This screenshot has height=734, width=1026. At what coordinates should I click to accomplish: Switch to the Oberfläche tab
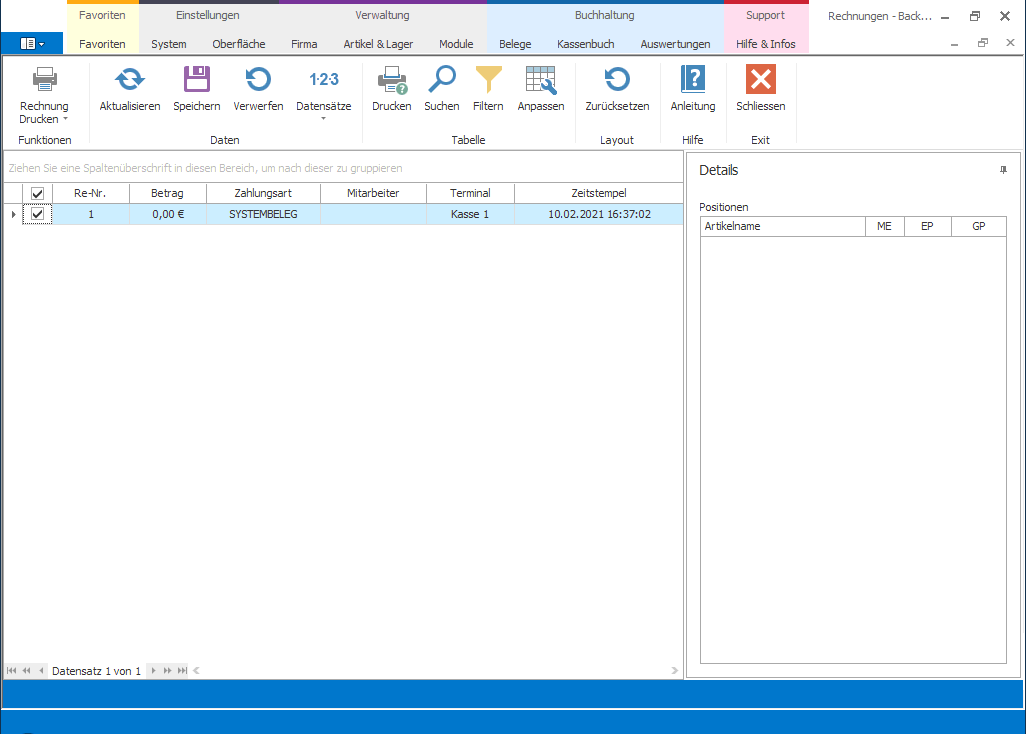coord(239,44)
